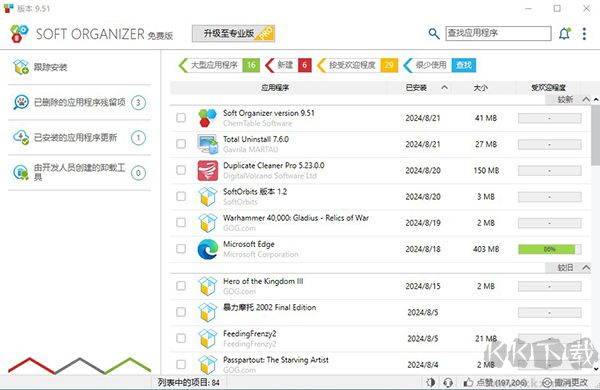This screenshot has width=600, height=390.
Task: Click Total Uninstall 7.6.0 app icon
Action: pyautogui.click(x=208, y=144)
